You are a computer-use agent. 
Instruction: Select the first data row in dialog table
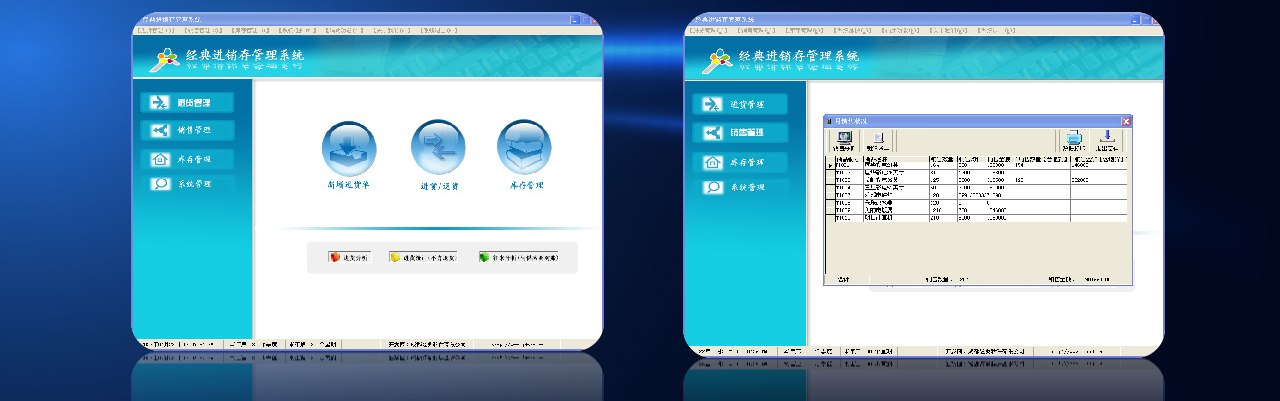(x=977, y=165)
